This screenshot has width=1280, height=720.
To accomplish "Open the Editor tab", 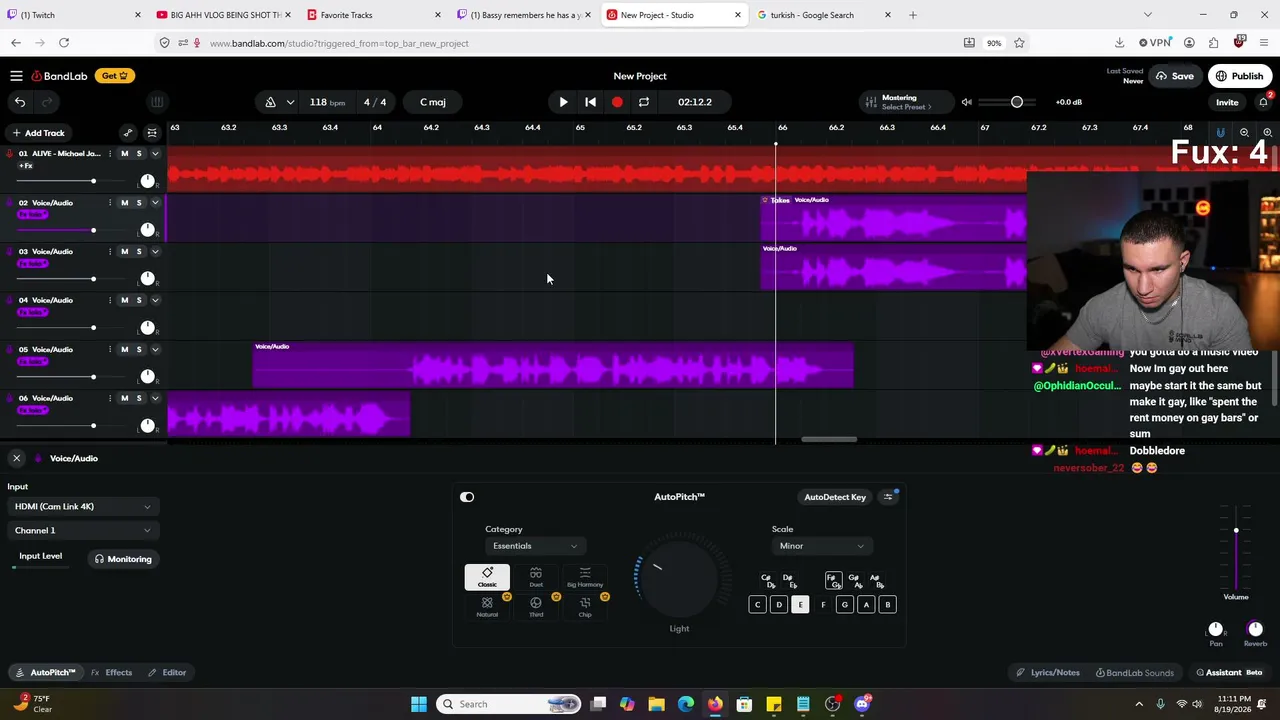I will coord(167,673).
